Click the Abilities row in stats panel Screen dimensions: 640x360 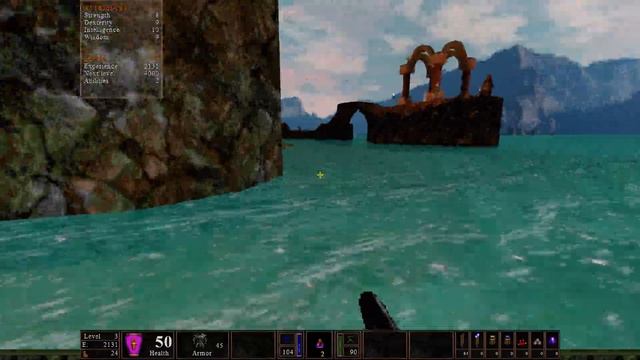point(121,81)
